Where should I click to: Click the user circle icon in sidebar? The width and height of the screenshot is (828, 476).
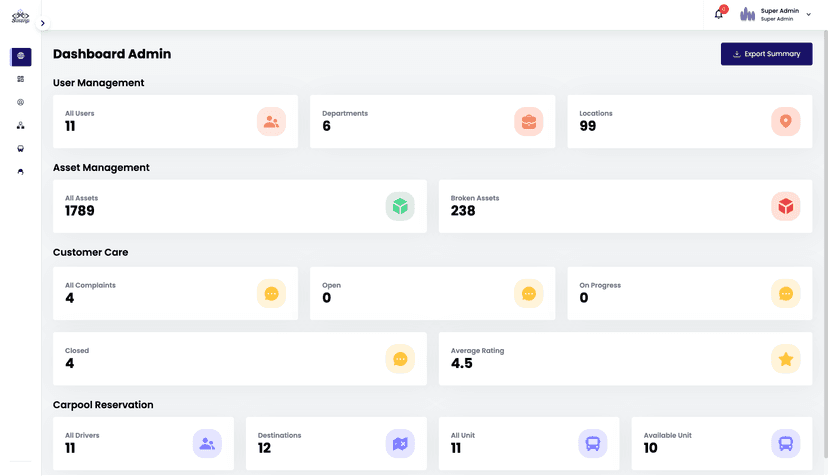pos(21,102)
